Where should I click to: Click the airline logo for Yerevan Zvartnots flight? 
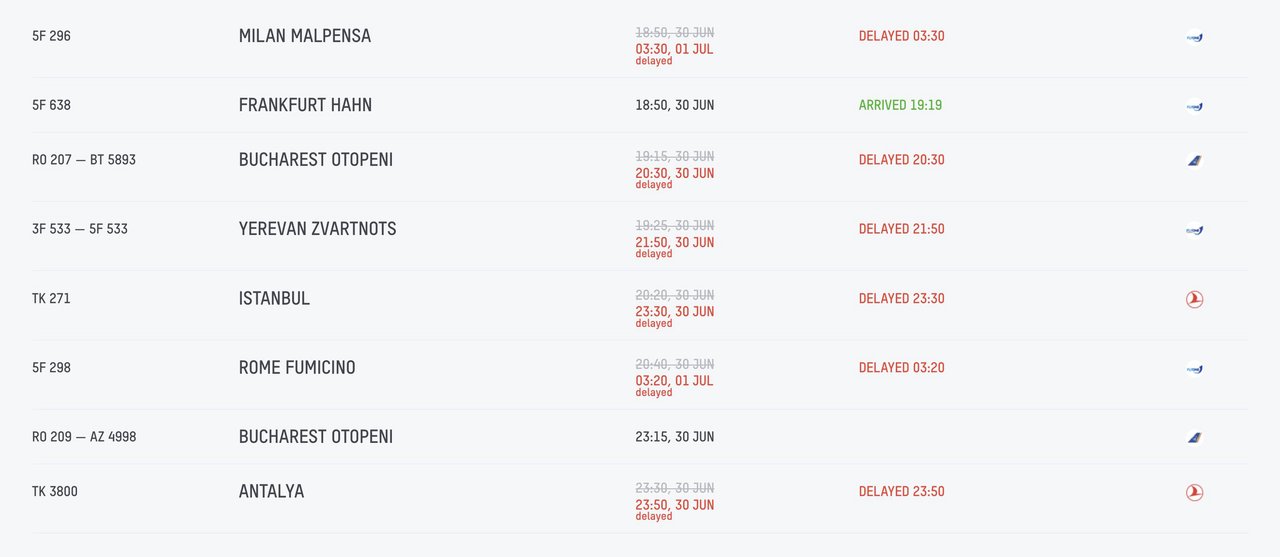[x=1194, y=229]
